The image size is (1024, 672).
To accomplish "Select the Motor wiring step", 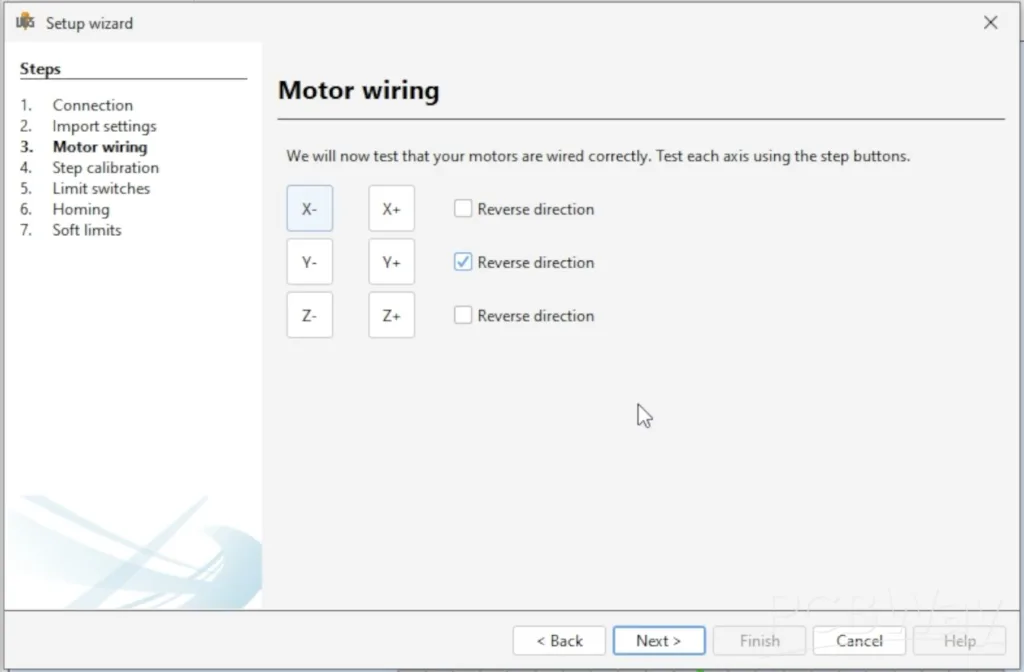I will pyautogui.click(x=99, y=147).
